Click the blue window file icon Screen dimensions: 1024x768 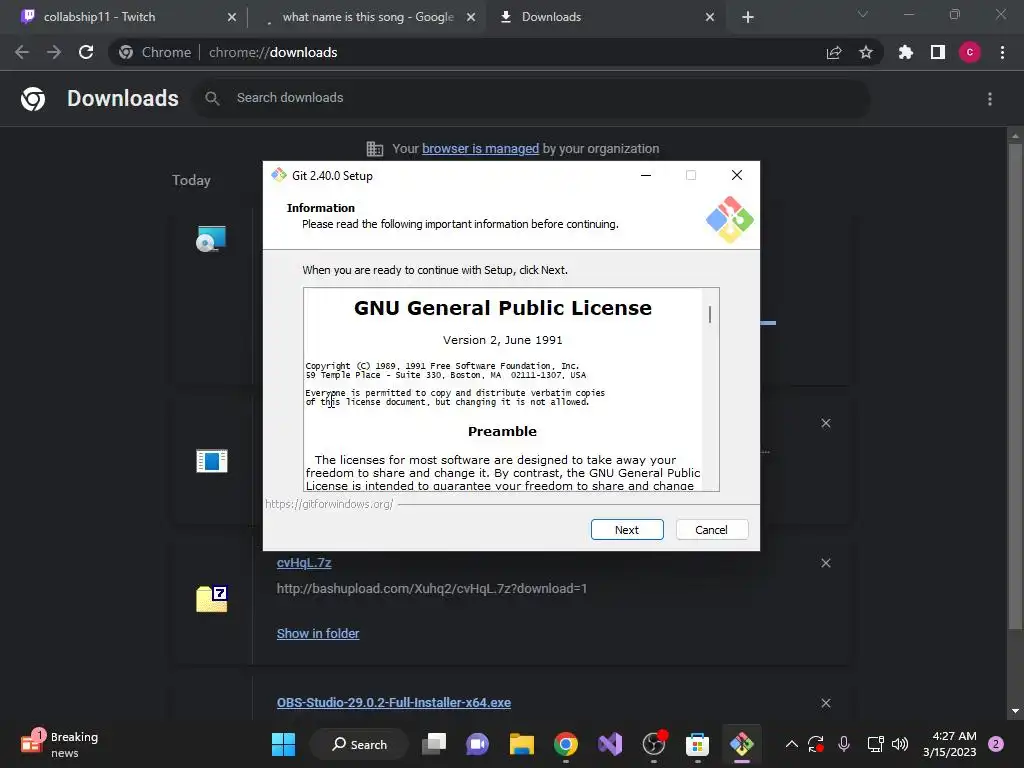[x=212, y=460]
